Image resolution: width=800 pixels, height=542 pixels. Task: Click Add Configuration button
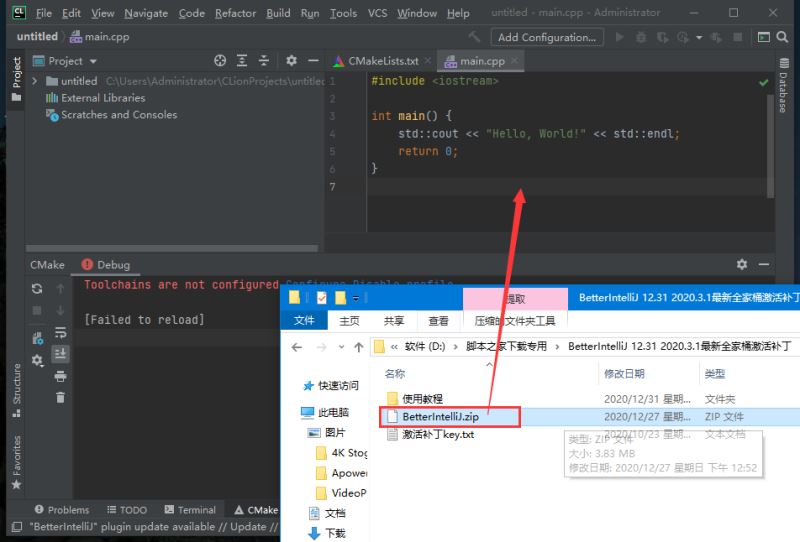(x=547, y=37)
